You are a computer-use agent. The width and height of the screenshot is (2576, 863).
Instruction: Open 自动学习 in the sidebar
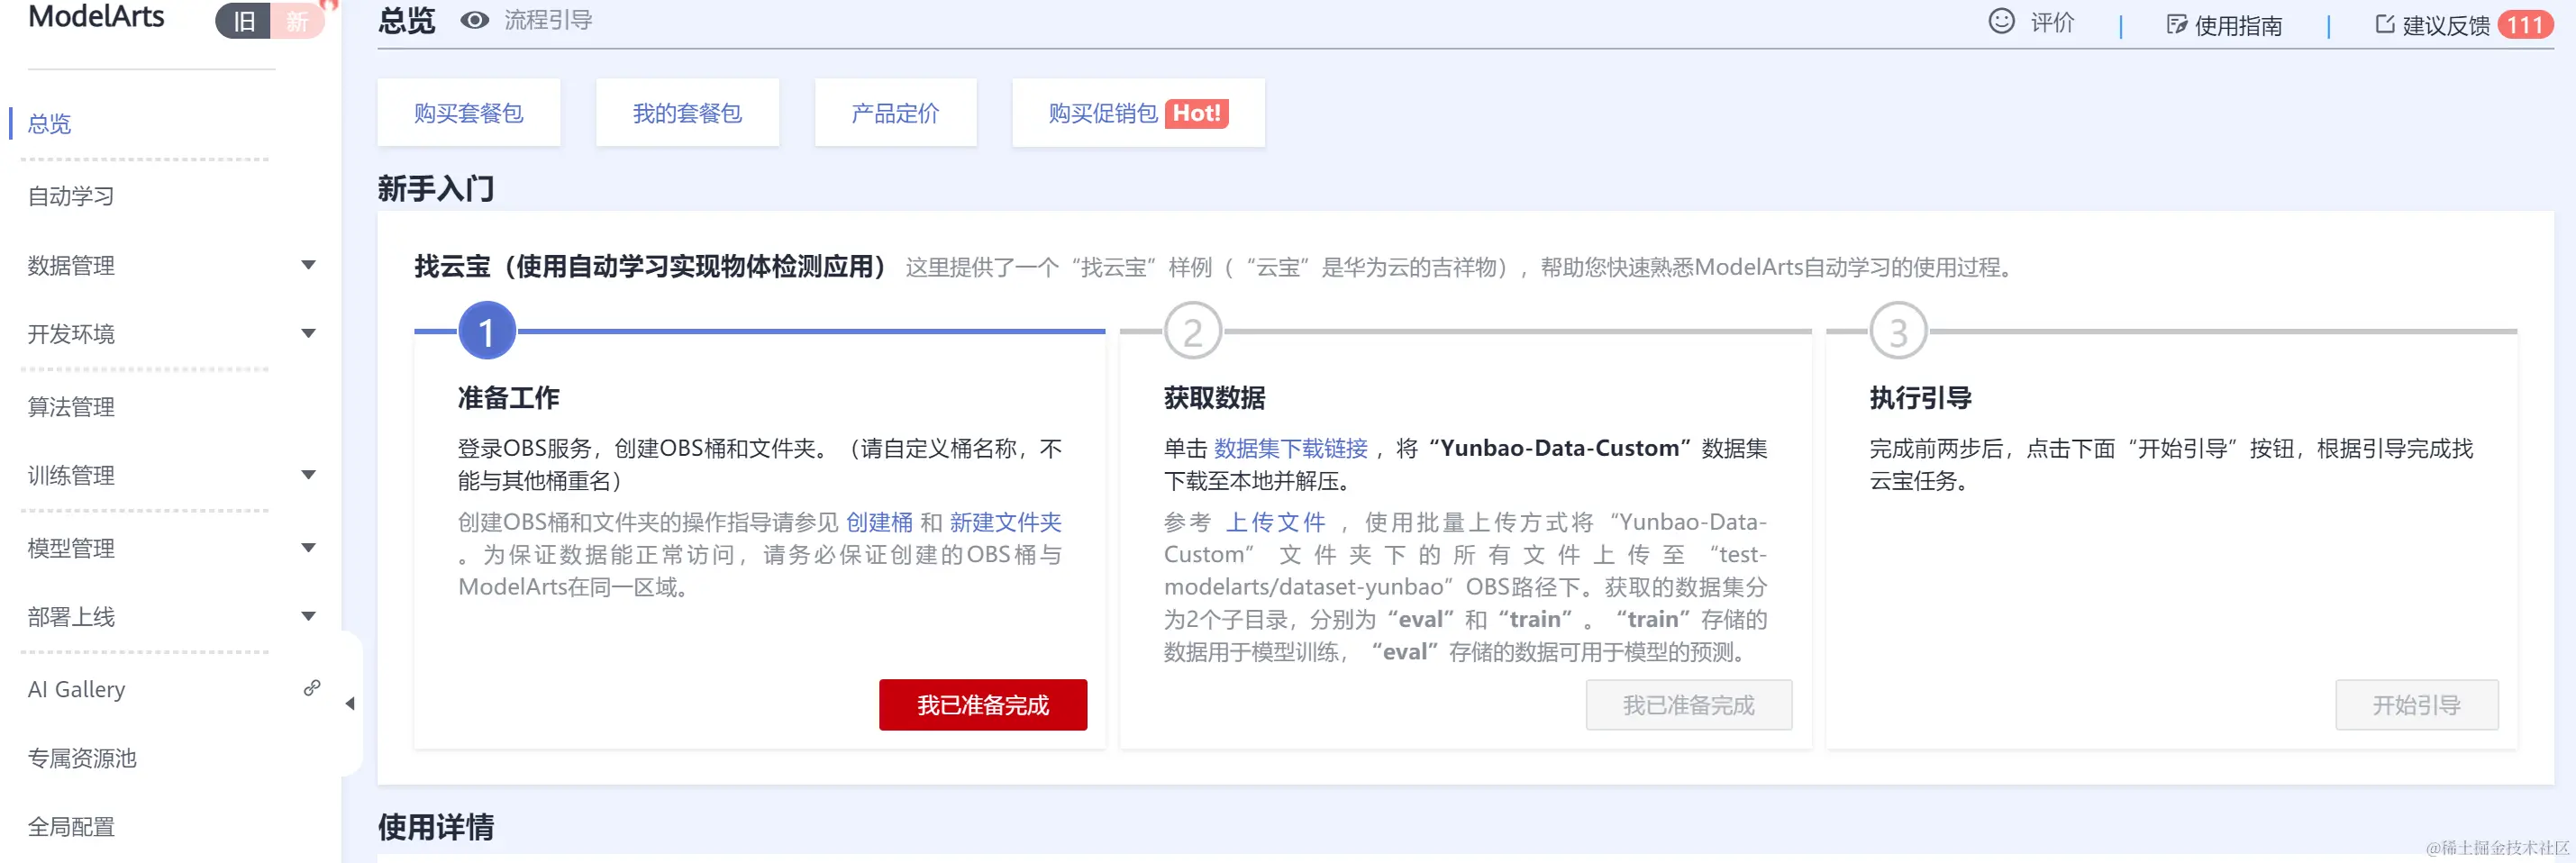[x=71, y=196]
